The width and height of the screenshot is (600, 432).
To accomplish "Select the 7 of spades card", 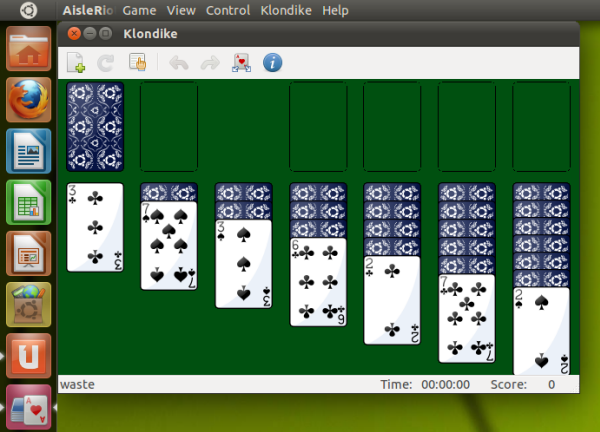I will pyautogui.click(x=168, y=246).
